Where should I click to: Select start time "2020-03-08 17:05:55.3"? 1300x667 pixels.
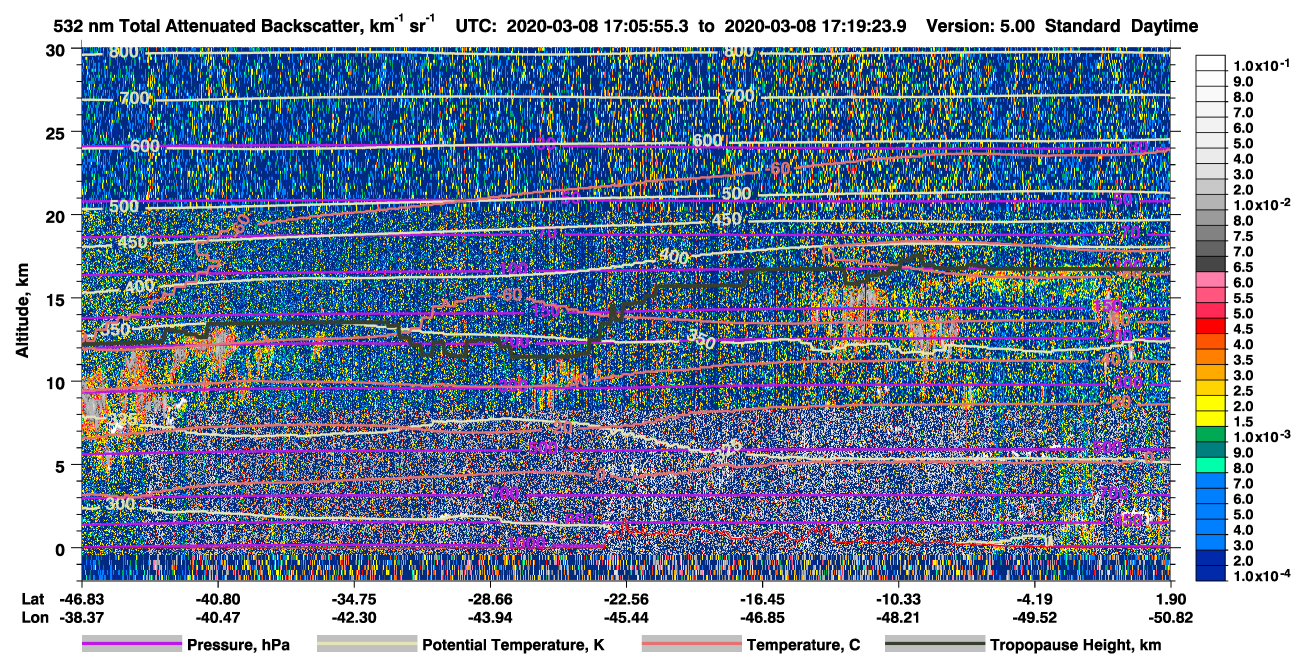598,25
